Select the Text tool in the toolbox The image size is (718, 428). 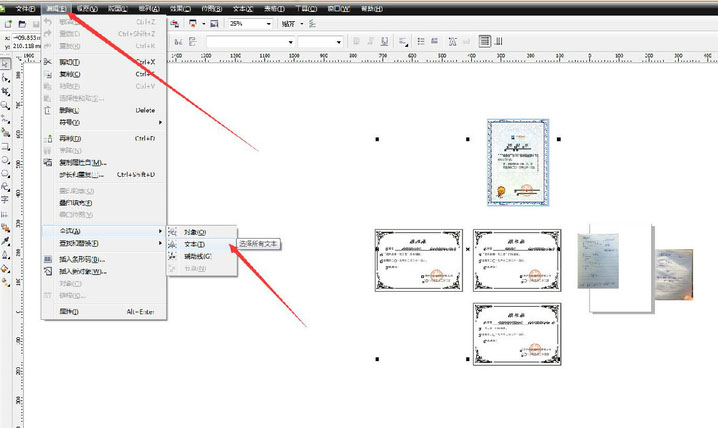[6, 201]
